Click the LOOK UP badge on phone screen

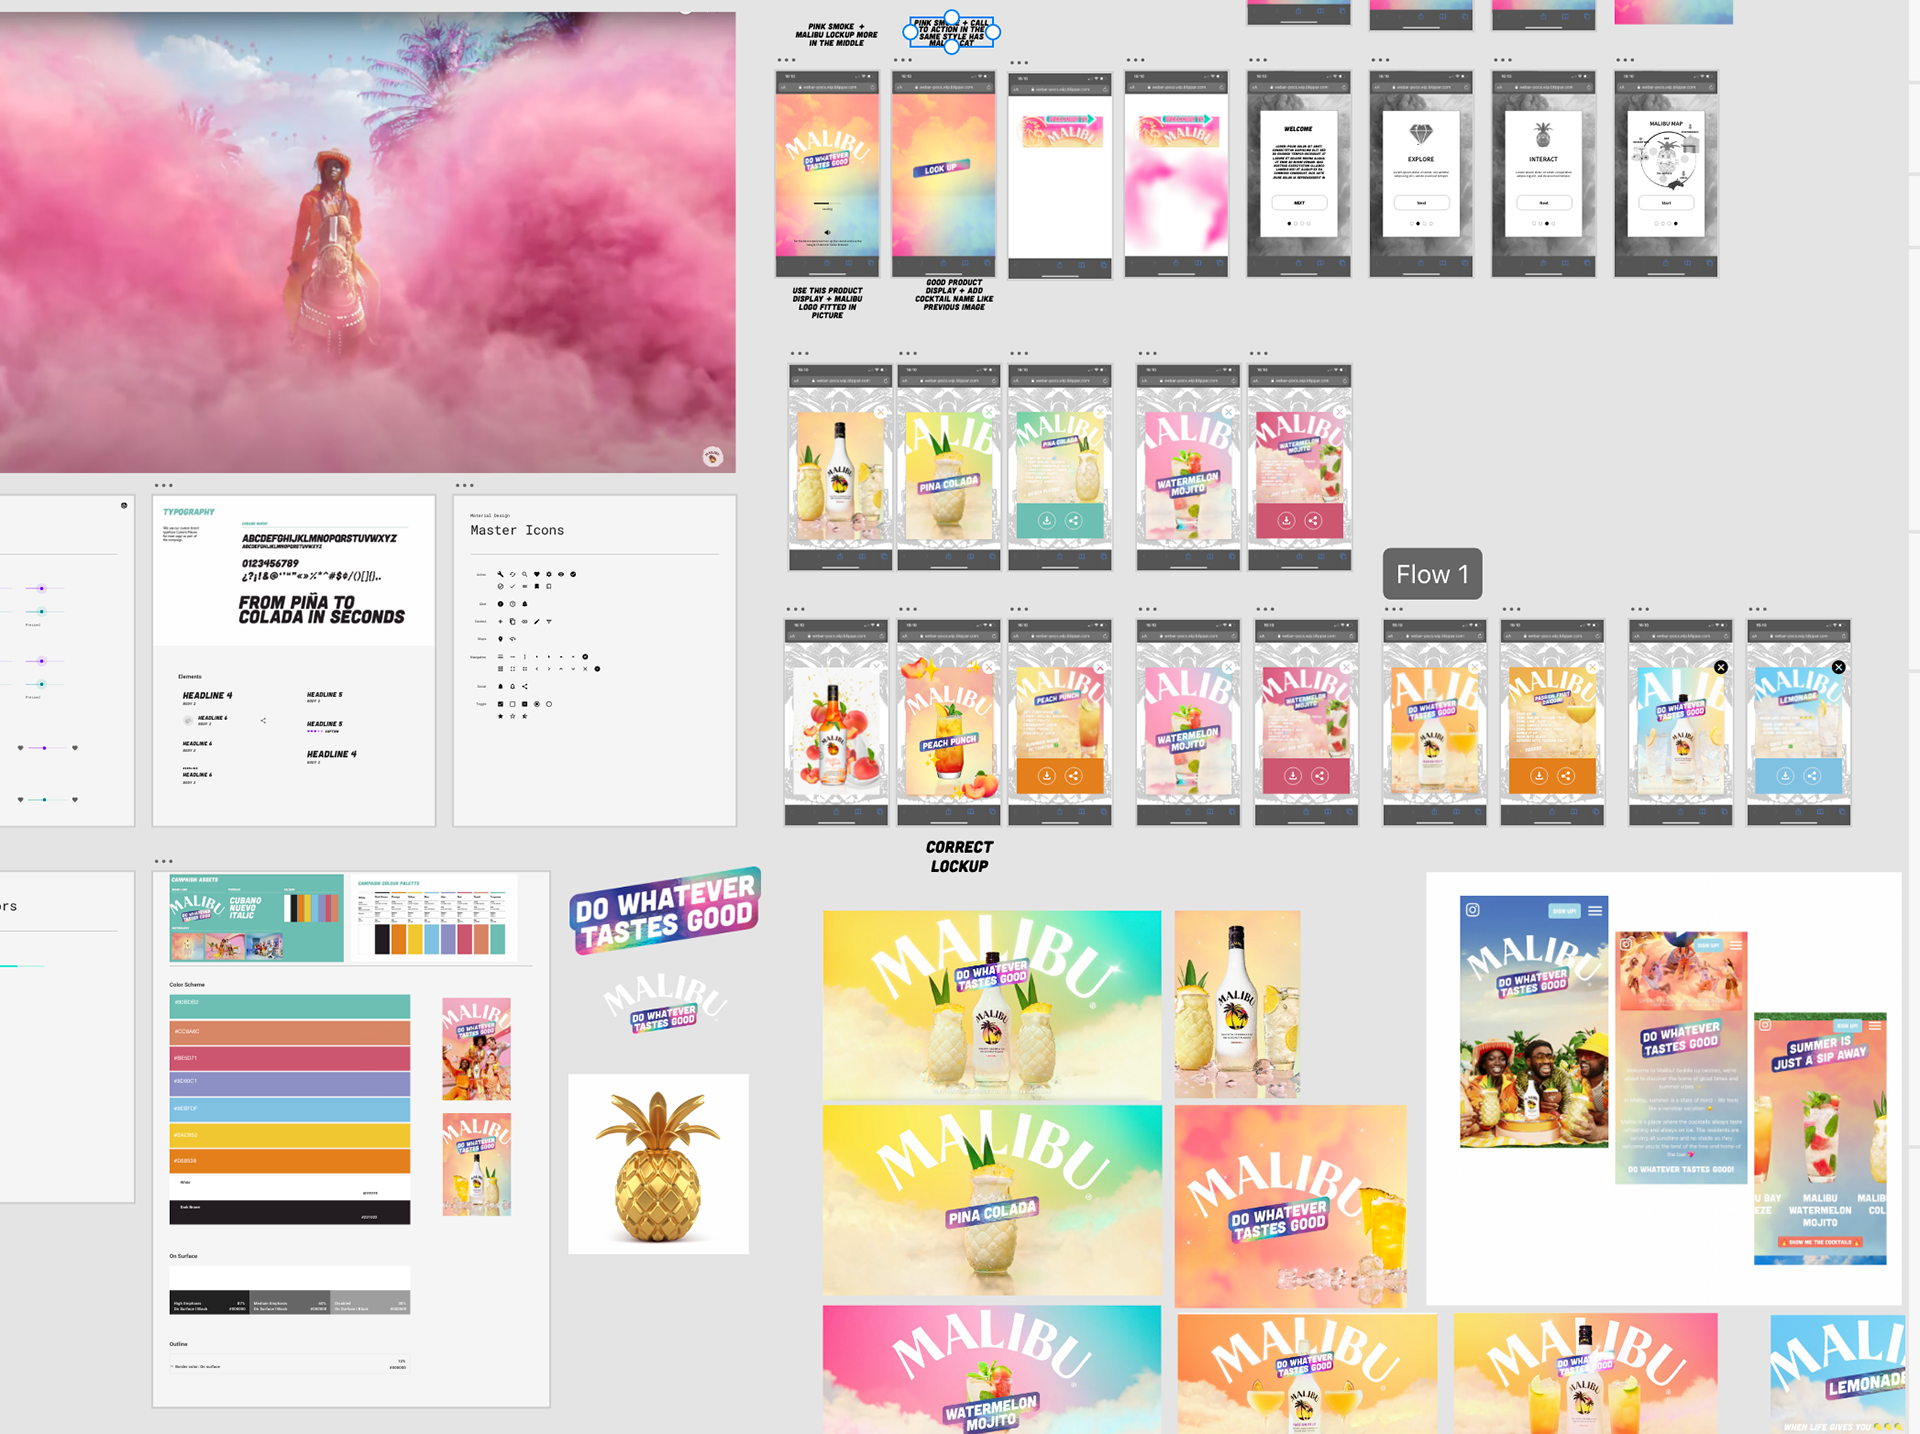(x=941, y=168)
